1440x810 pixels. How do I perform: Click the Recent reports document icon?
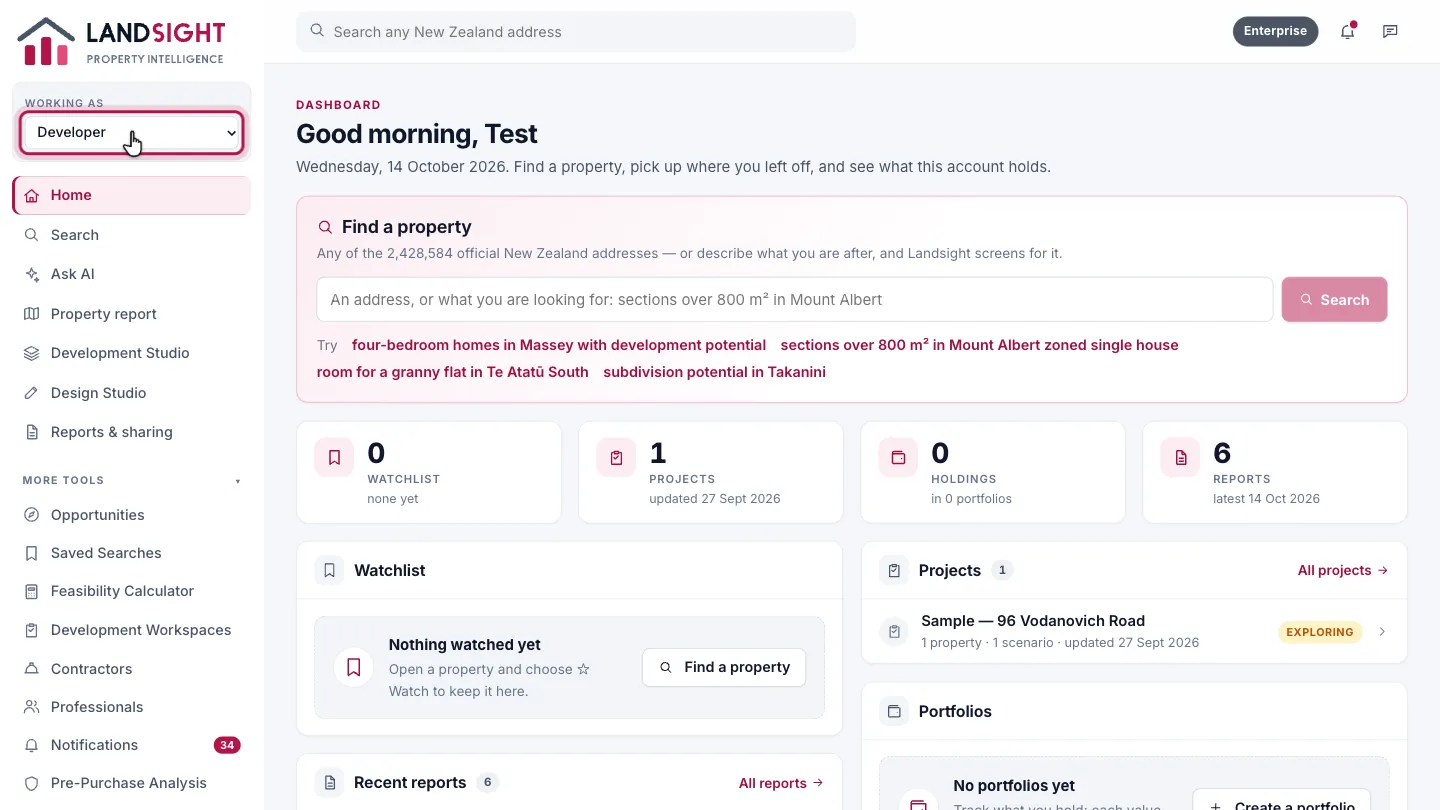coord(329,782)
